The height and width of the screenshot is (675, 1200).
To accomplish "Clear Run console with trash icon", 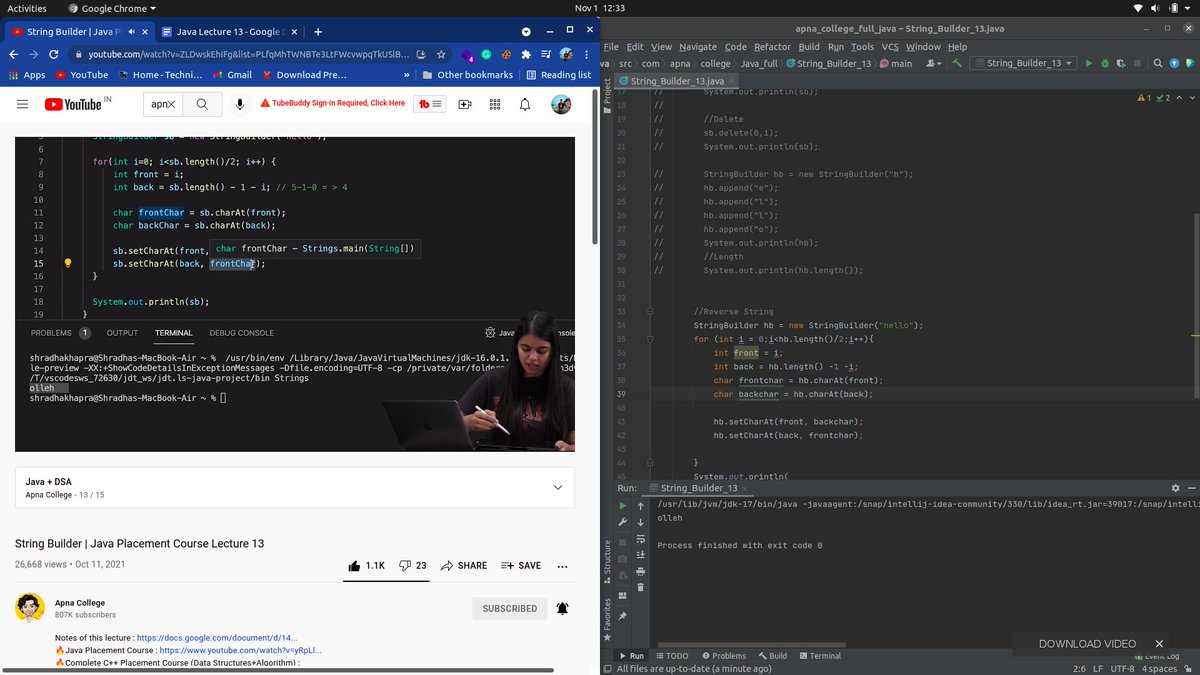I will (641, 587).
